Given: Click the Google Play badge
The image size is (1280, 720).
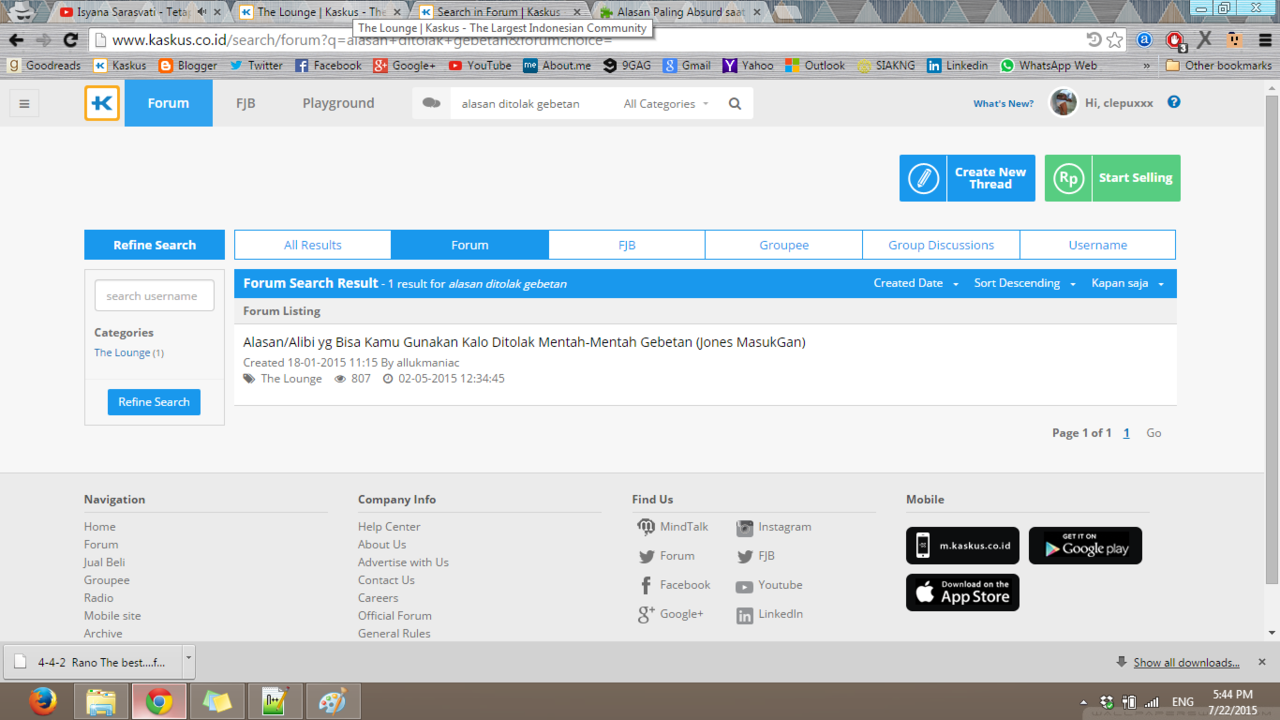Looking at the screenshot, I should point(1085,546).
